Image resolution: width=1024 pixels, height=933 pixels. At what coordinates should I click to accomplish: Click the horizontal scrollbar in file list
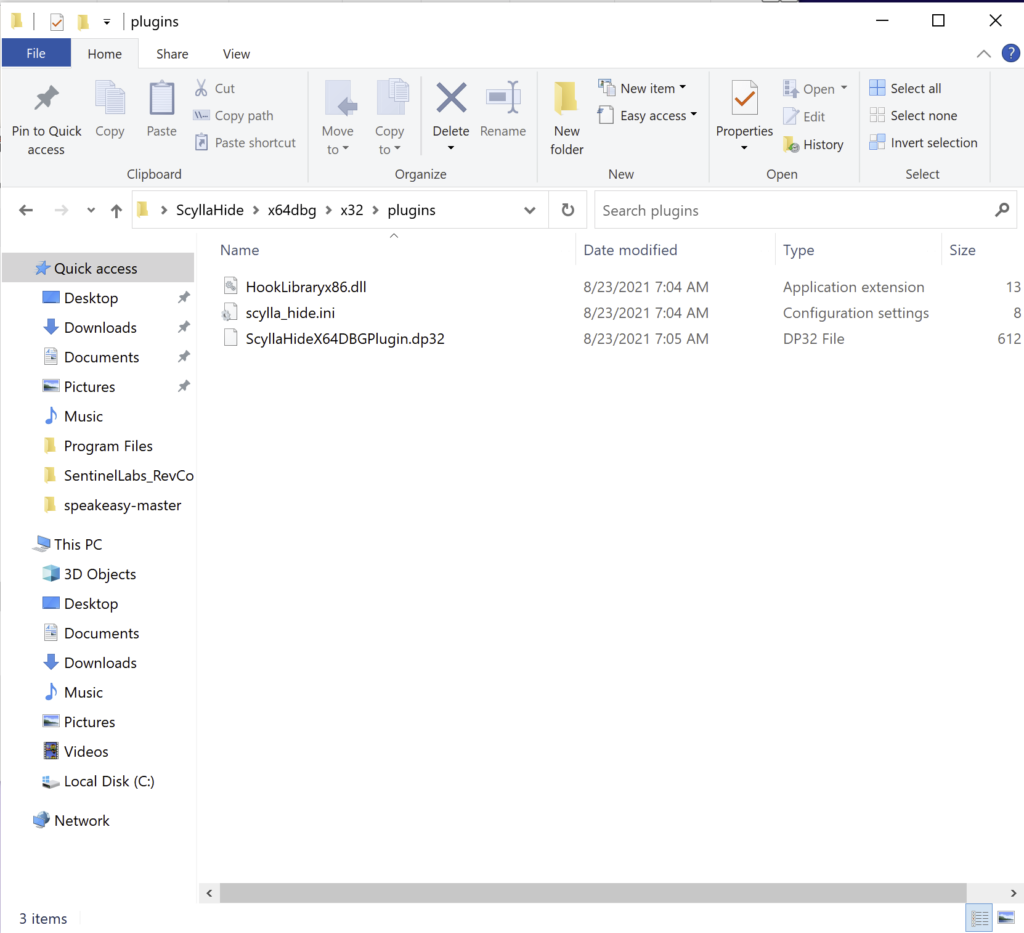[x=590, y=892]
